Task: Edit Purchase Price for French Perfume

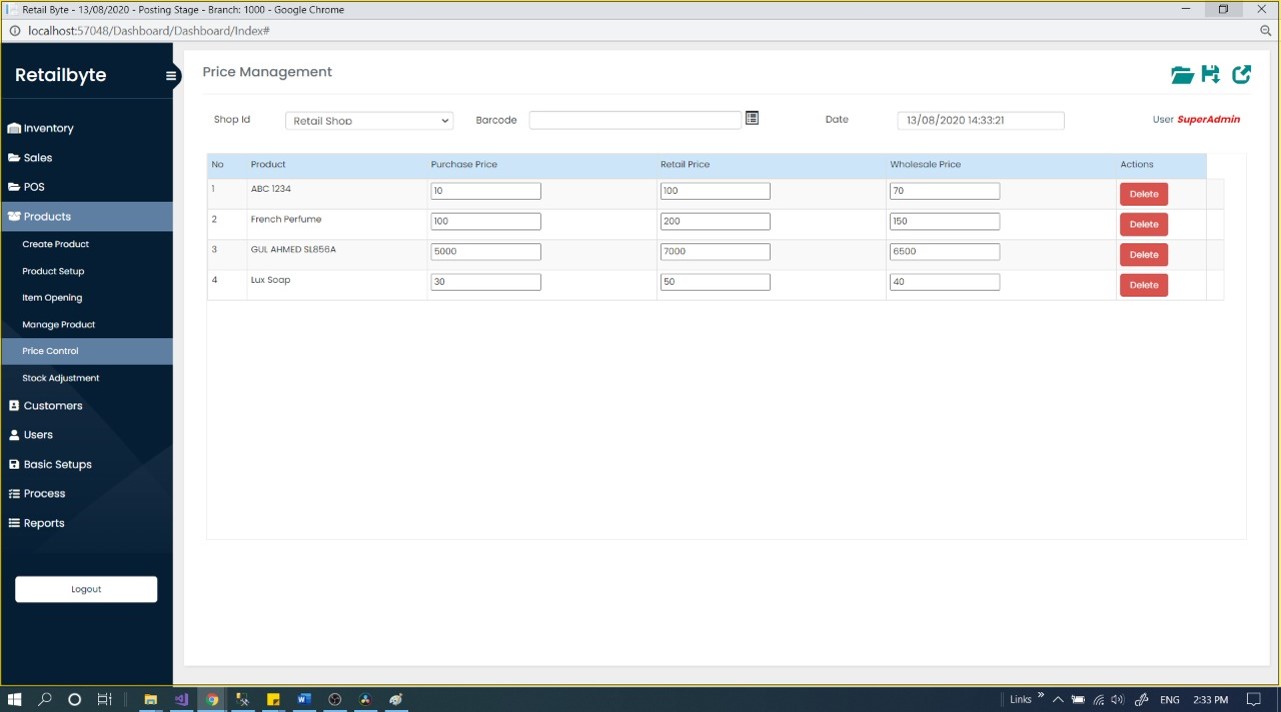Action: pos(486,221)
